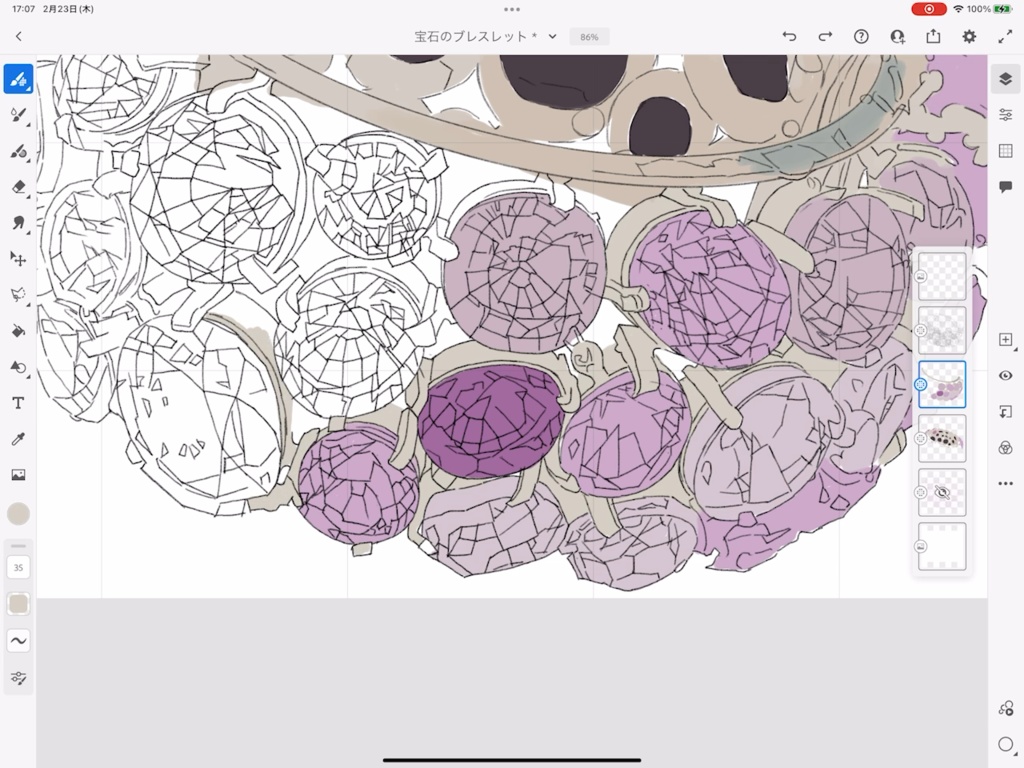Open Layer Properties panel
The height and width of the screenshot is (768, 1024).
click(x=1006, y=116)
